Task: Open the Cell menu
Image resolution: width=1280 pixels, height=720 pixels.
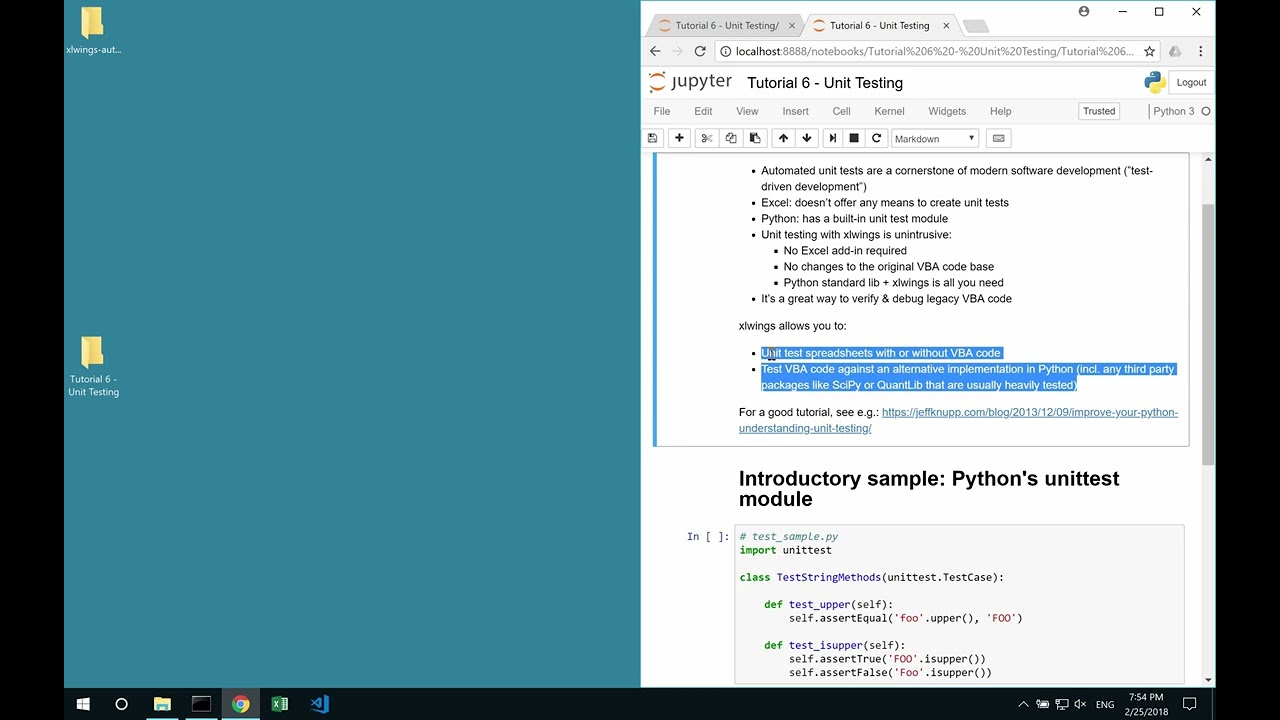Action: (x=841, y=111)
